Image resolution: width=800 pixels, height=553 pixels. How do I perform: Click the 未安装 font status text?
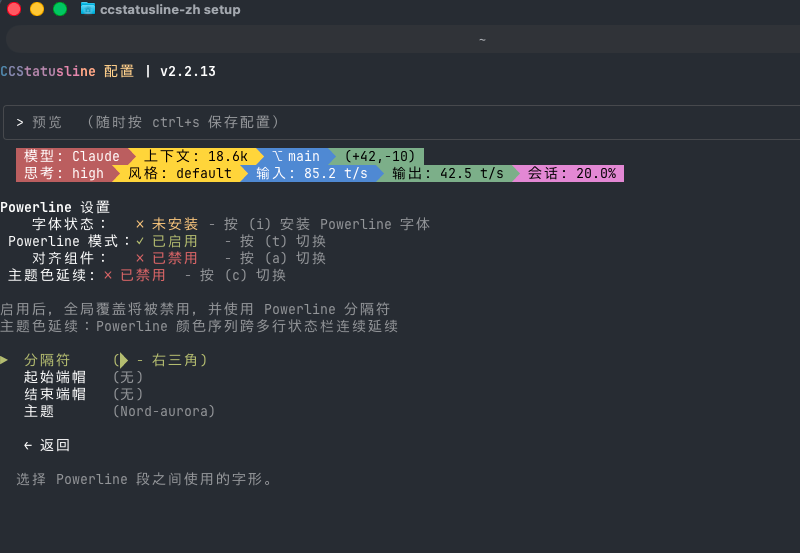coord(174,224)
